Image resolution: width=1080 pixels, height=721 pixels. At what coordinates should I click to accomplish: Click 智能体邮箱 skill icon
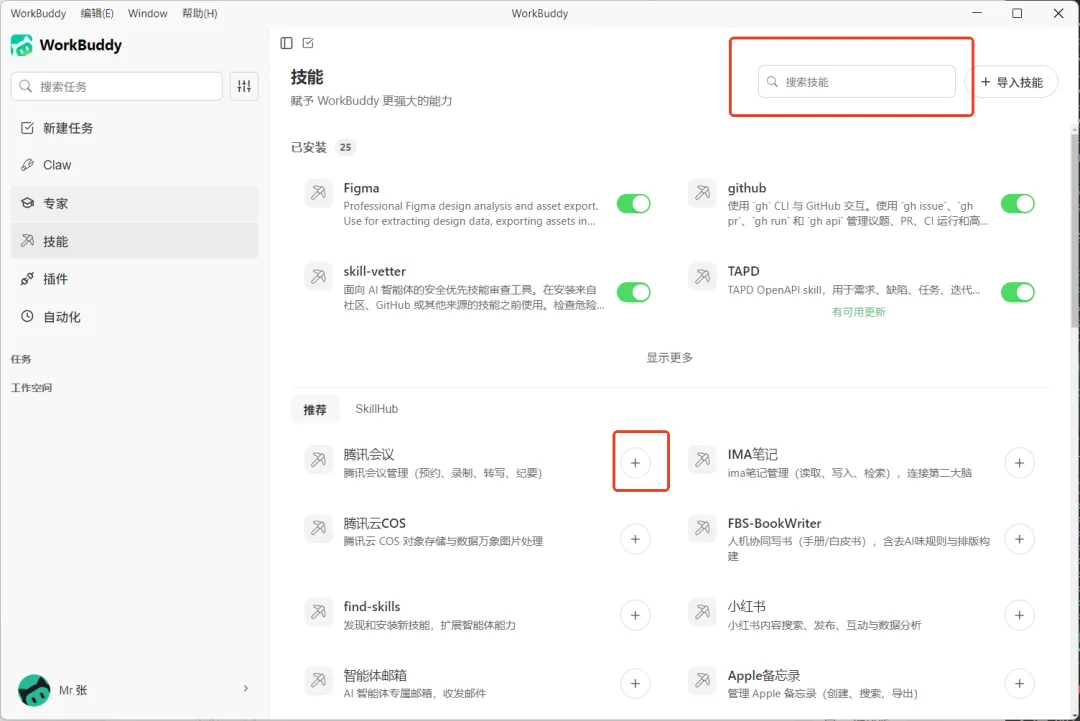[318, 680]
